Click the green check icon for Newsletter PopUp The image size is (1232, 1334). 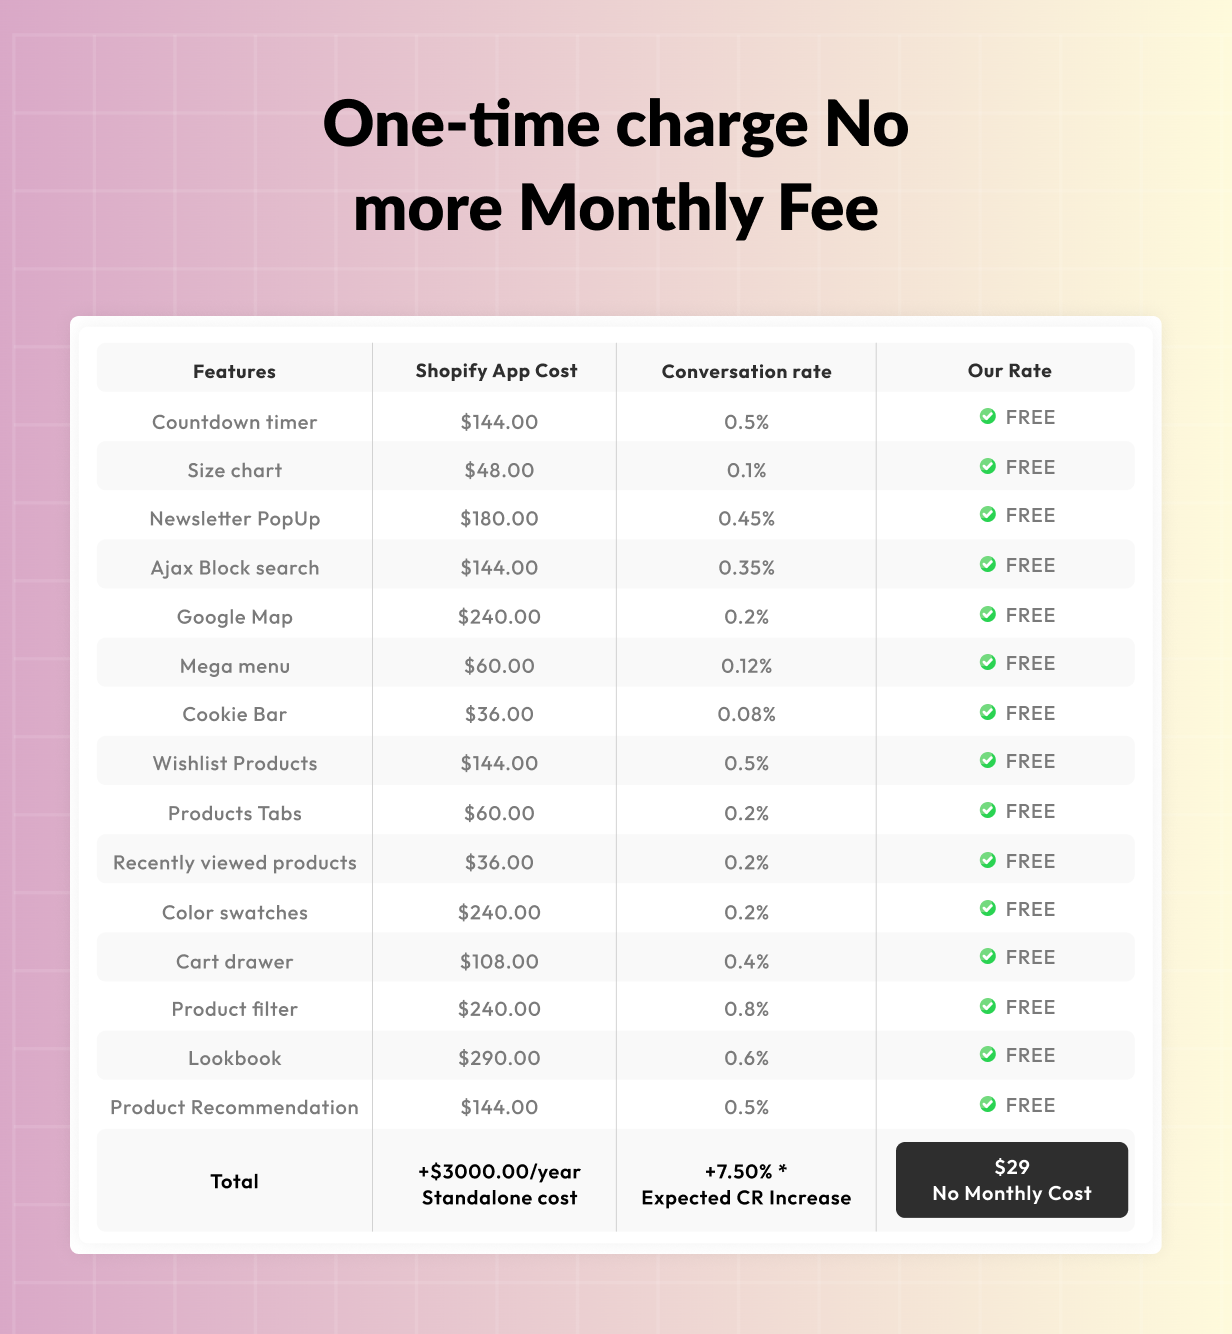(x=988, y=515)
